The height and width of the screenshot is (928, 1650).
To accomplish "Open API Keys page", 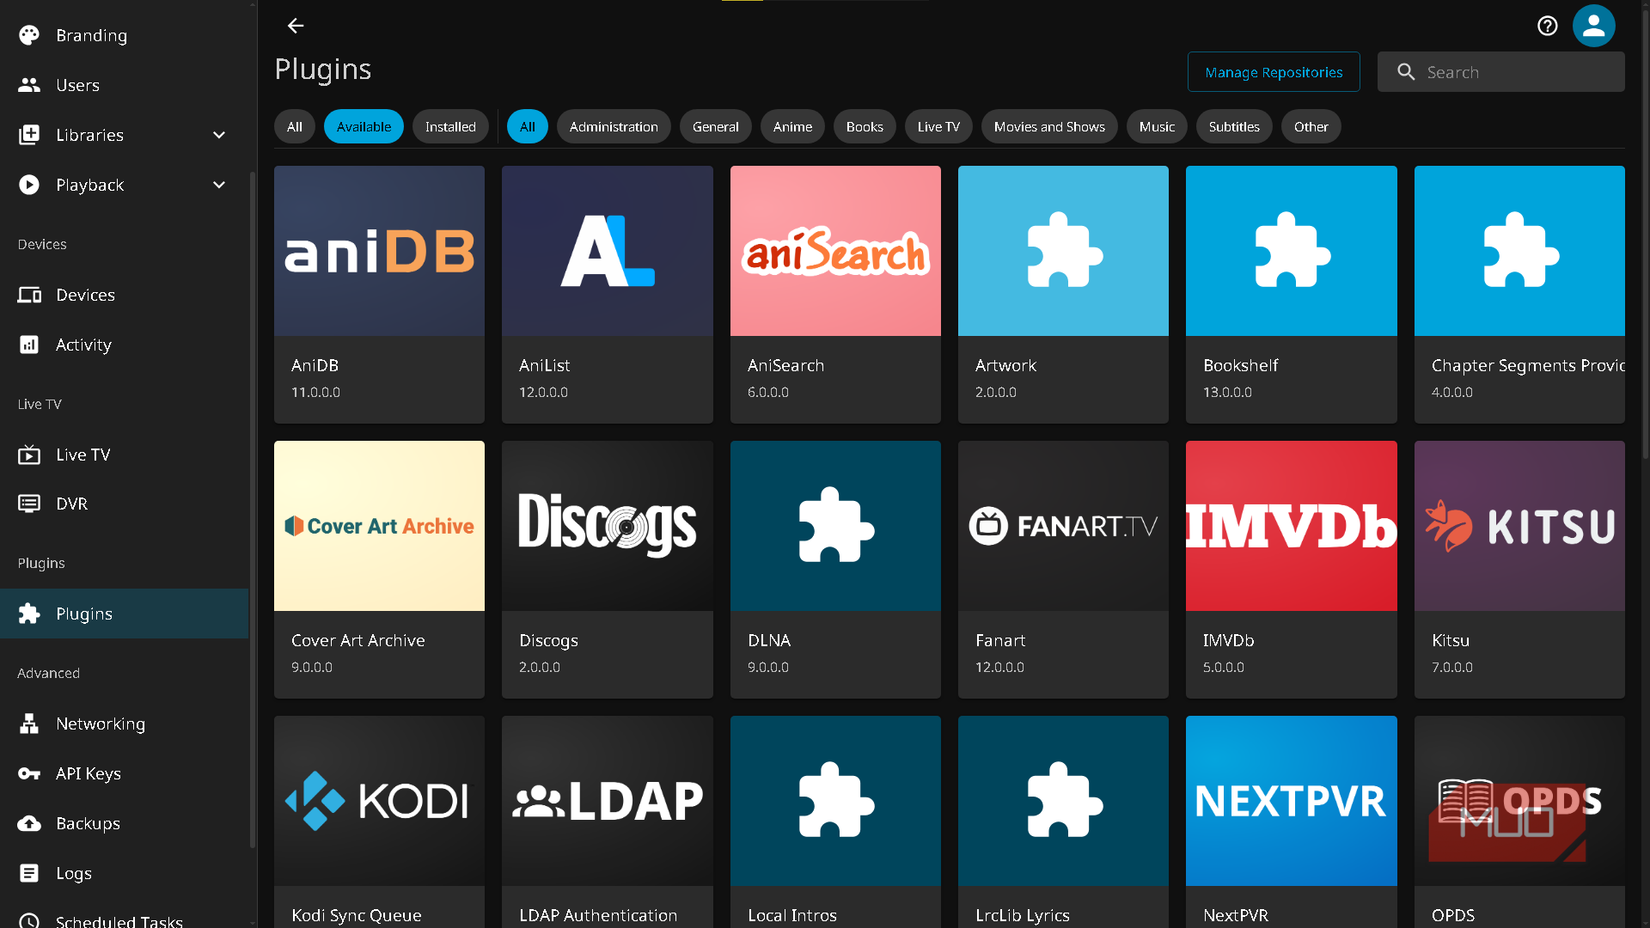I will click(x=124, y=774).
